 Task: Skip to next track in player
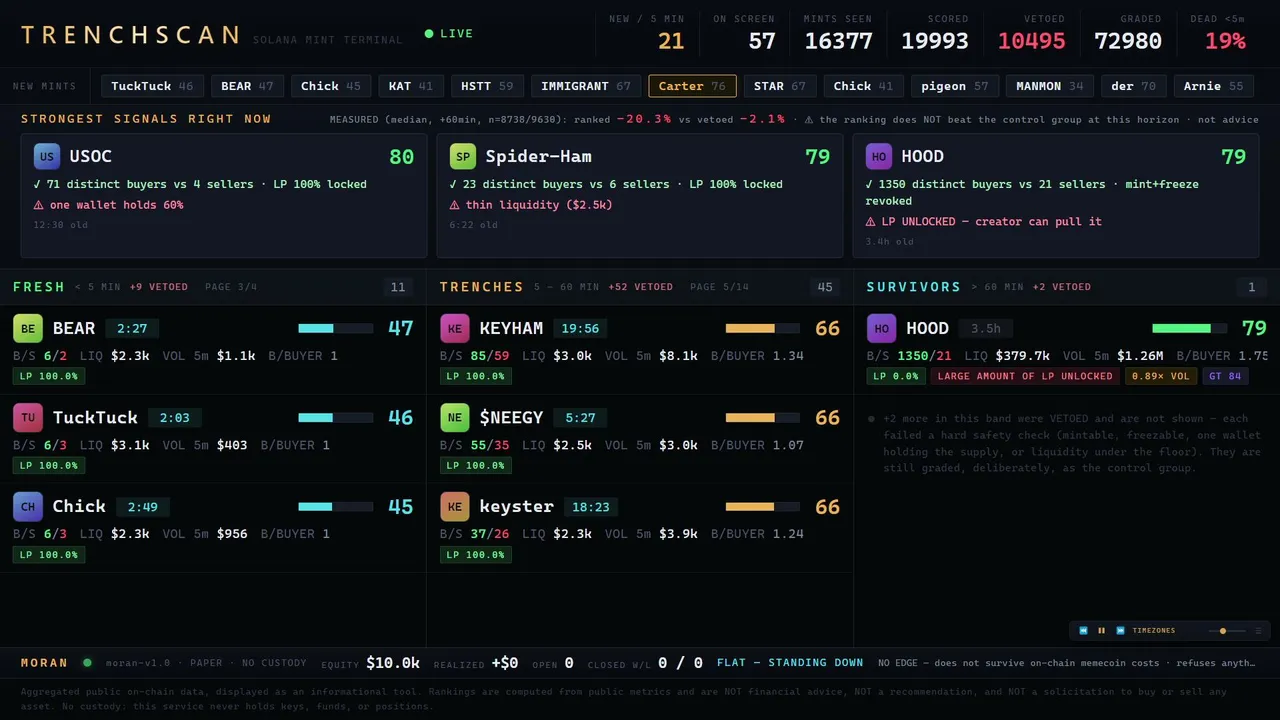click(1120, 631)
